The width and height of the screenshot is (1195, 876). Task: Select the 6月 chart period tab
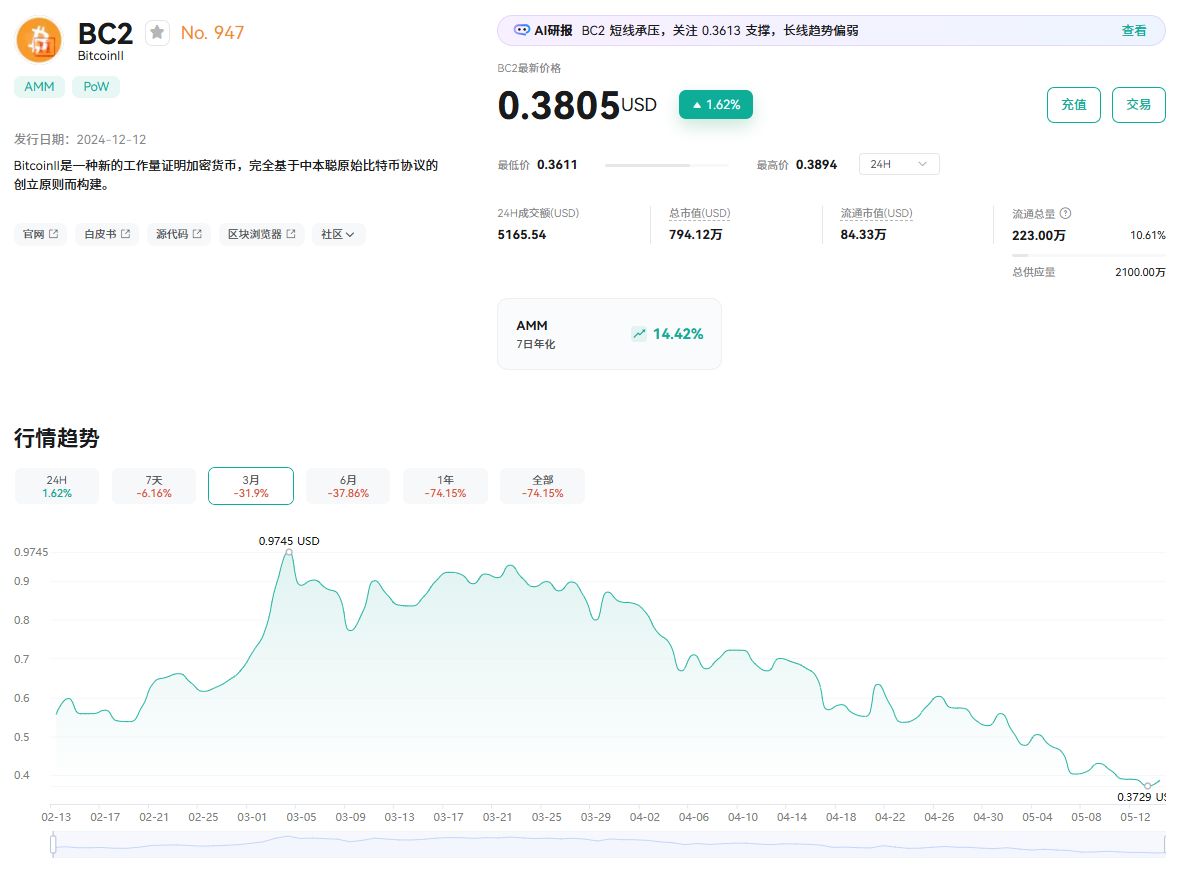(x=348, y=486)
